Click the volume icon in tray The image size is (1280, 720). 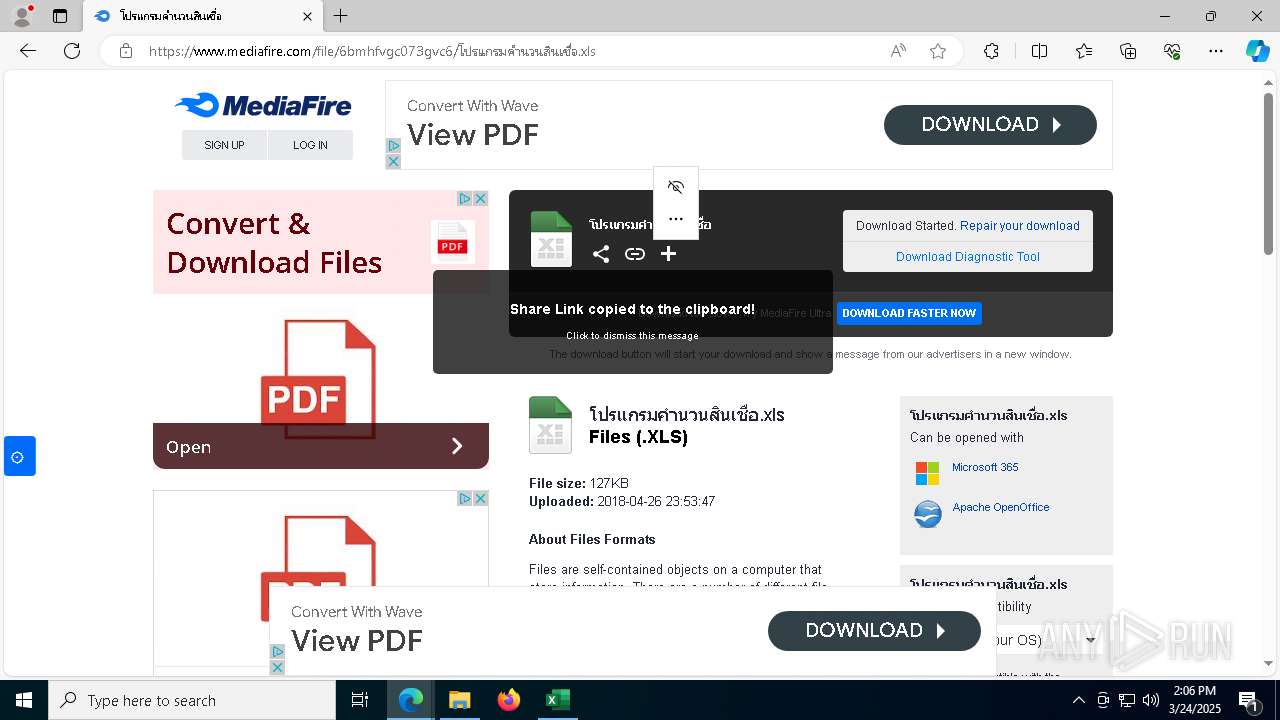coord(1150,700)
